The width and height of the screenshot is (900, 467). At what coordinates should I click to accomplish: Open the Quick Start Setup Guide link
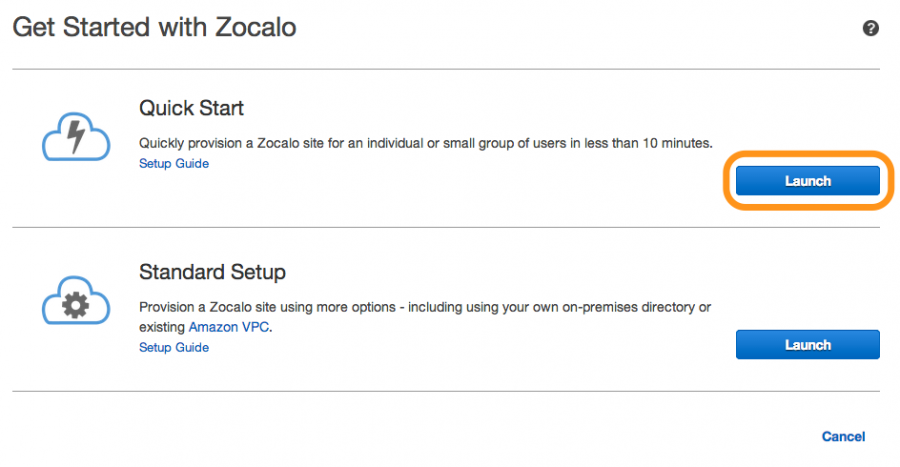point(174,164)
